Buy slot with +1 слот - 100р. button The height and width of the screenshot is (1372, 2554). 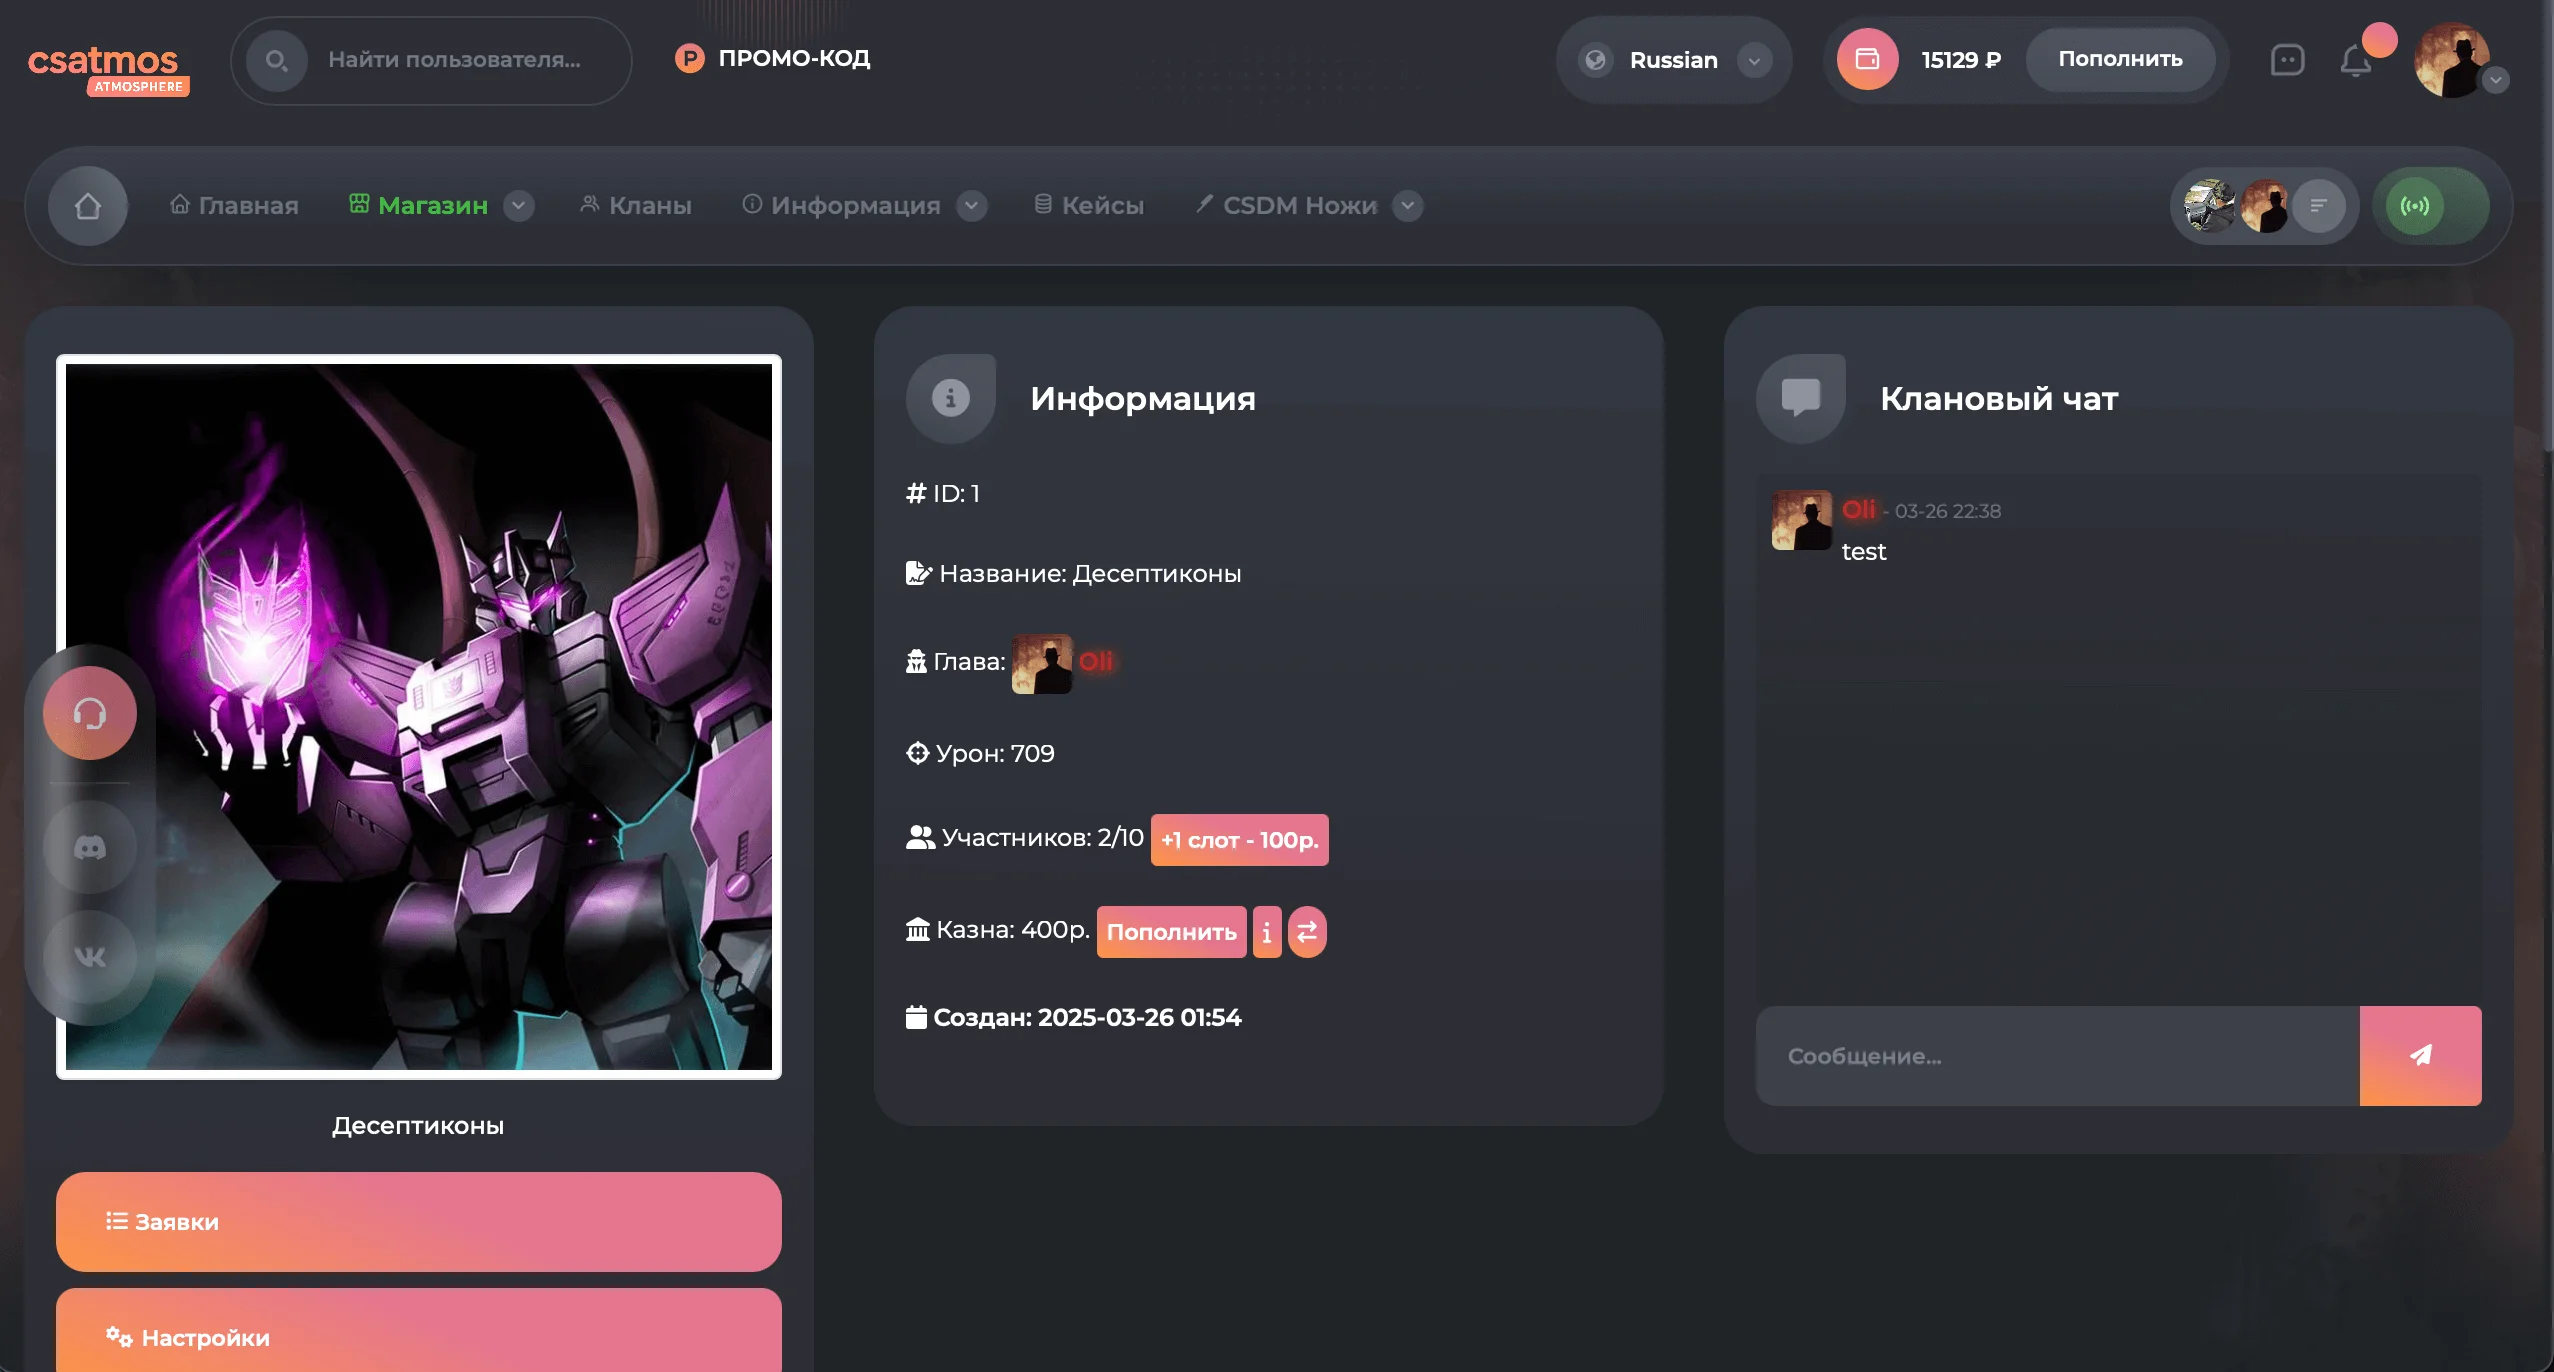[x=1240, y=840]
